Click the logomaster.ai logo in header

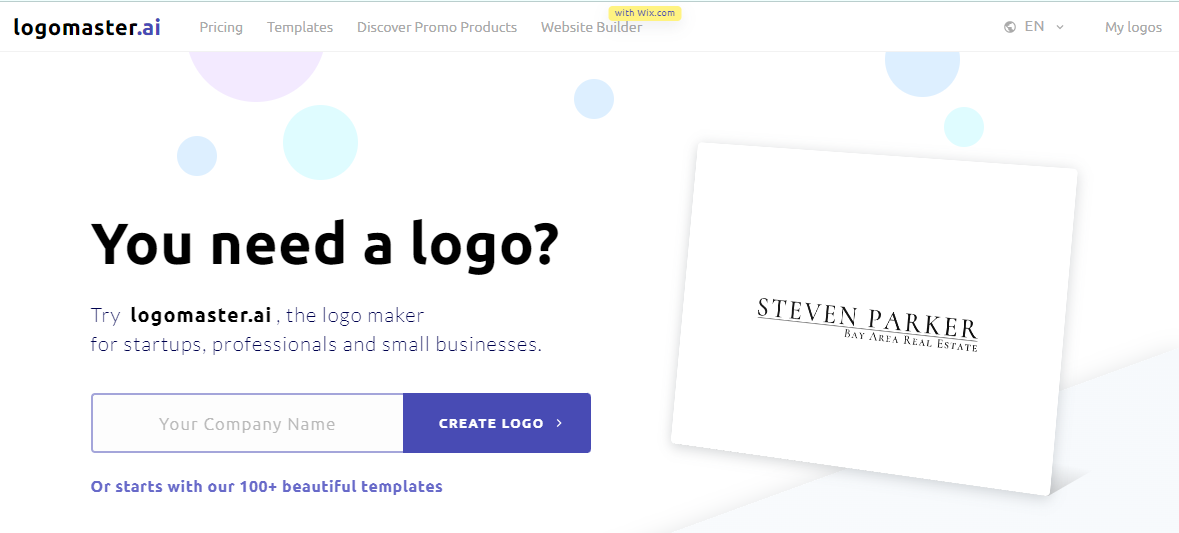(x=87, y=27)
